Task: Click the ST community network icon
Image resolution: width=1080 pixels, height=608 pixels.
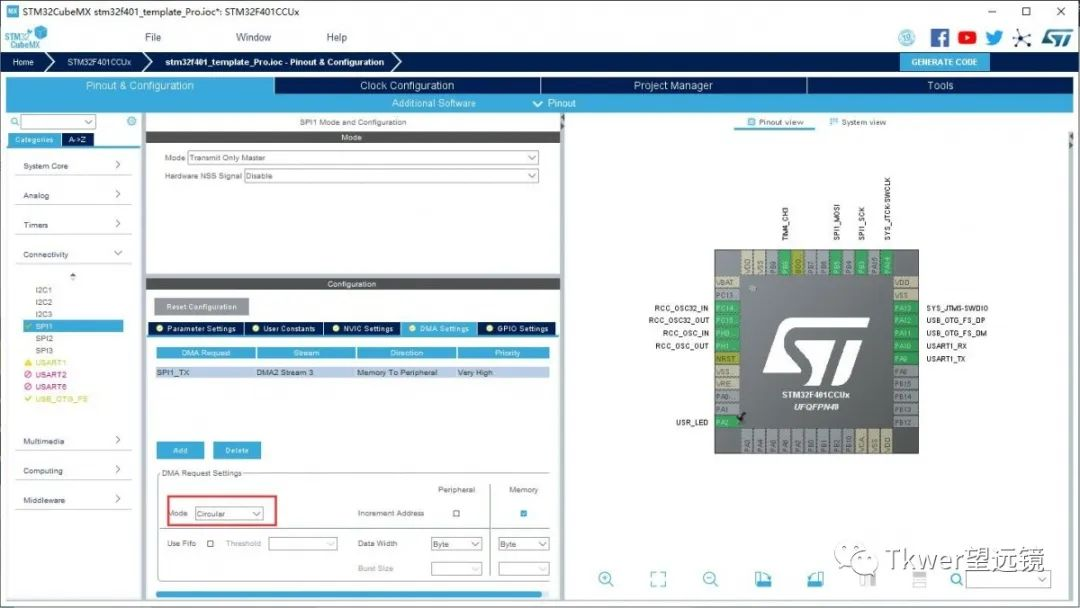Action: point(1021,38)
